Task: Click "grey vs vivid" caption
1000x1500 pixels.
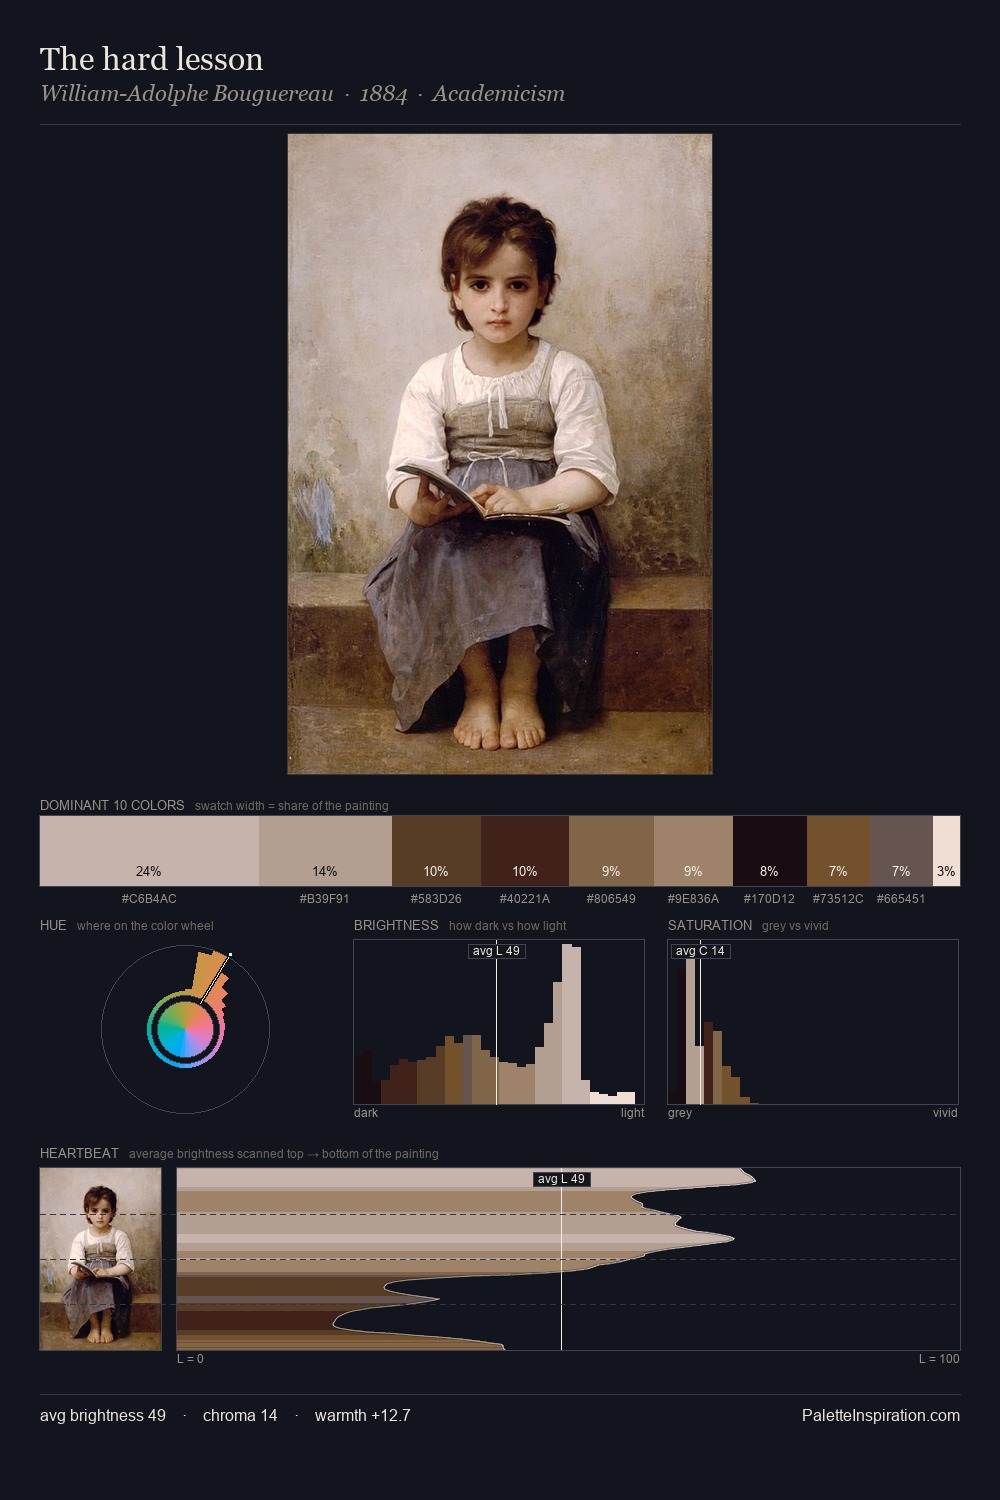Action: (x=795, y=926)
